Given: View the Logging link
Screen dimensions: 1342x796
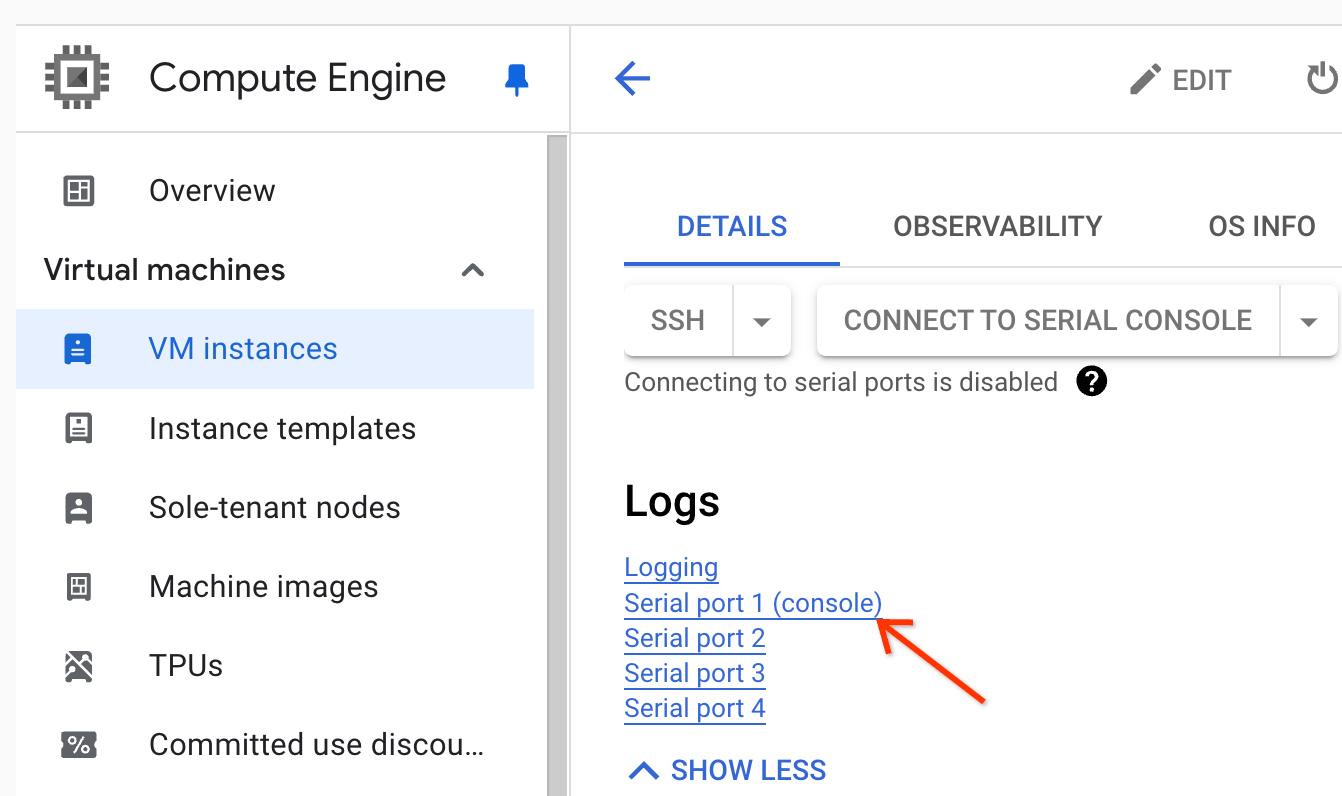Looking at the screenshot, I should [671, 567].
